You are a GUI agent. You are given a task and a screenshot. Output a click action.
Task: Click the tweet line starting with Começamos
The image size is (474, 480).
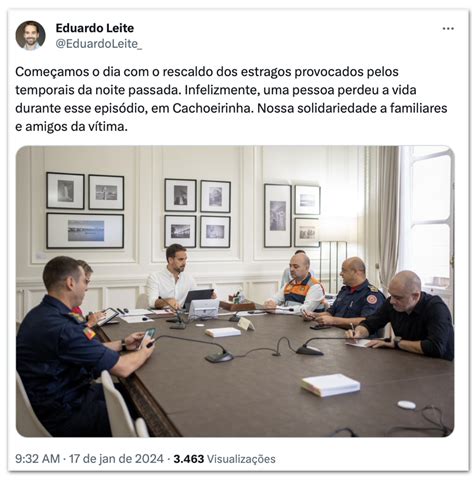[x=207, y=72]
